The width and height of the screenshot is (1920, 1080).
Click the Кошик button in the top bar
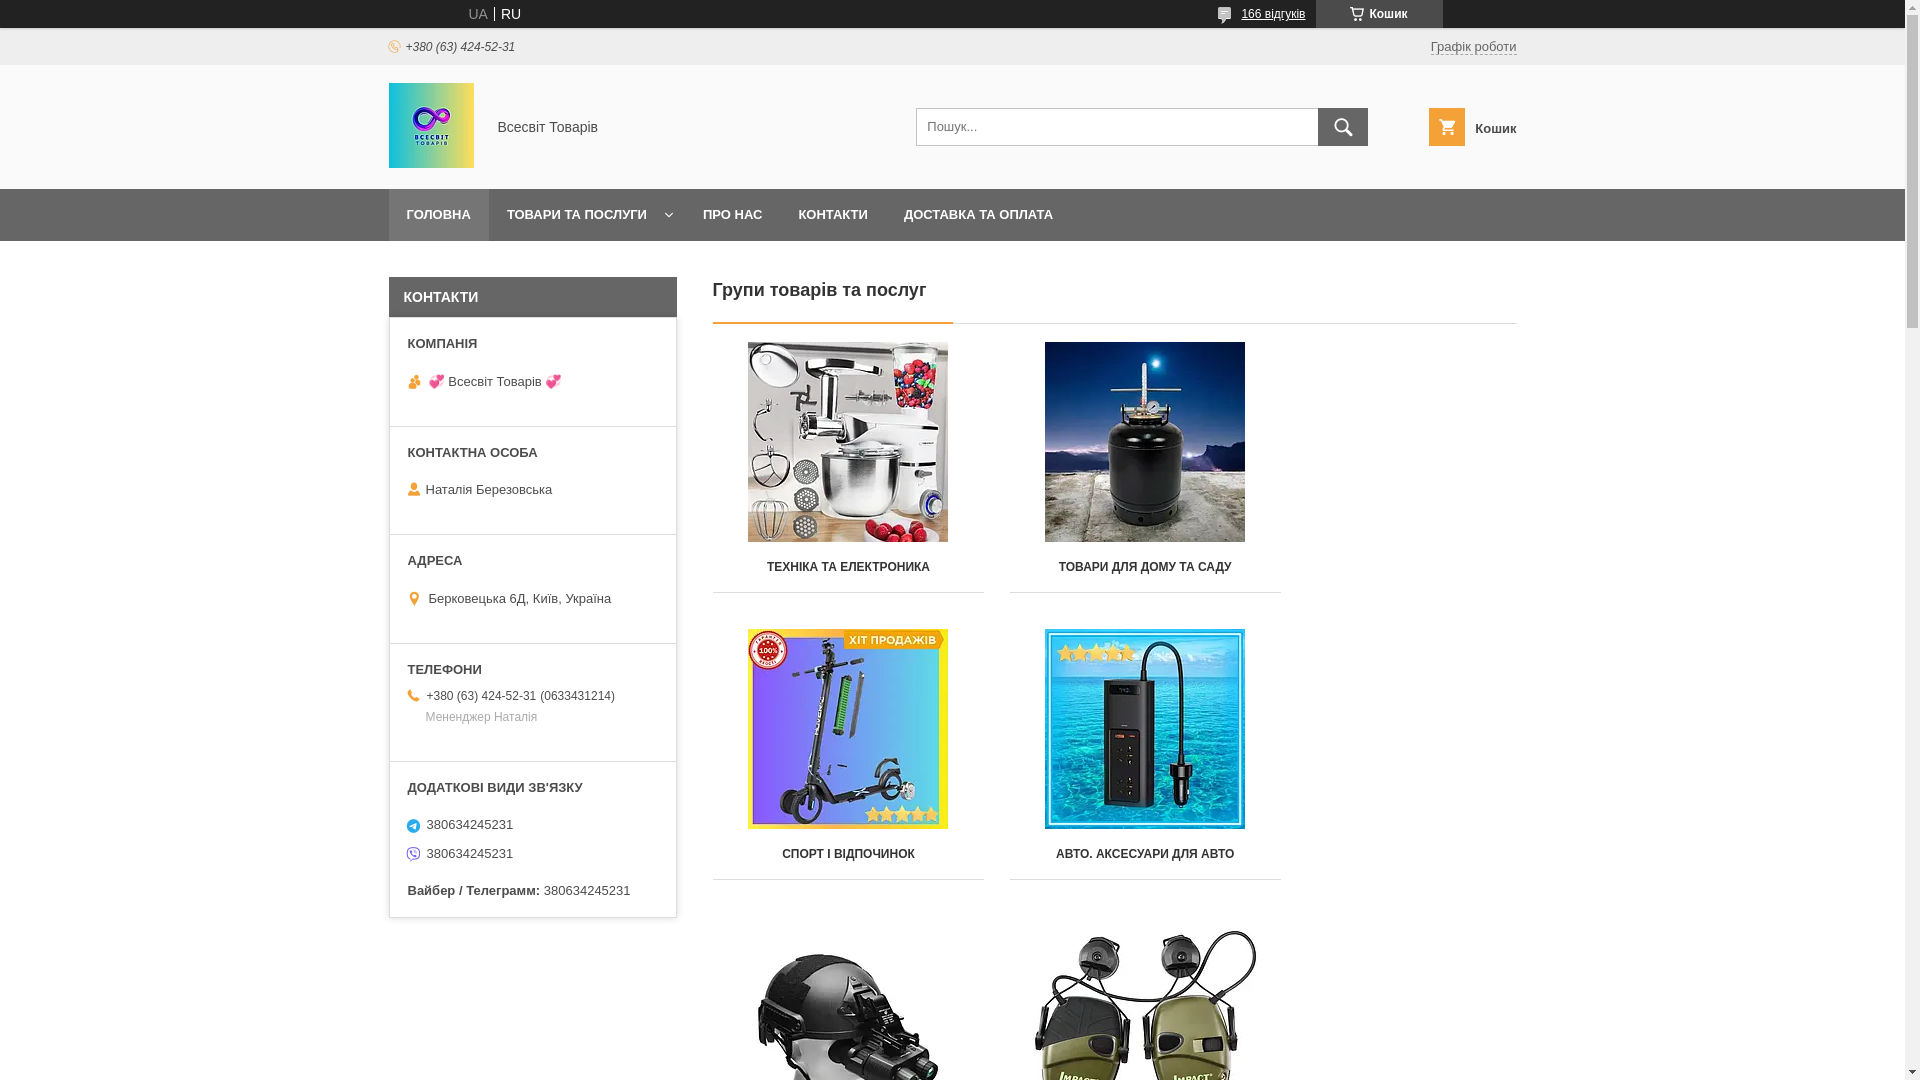pos(1379,14)
